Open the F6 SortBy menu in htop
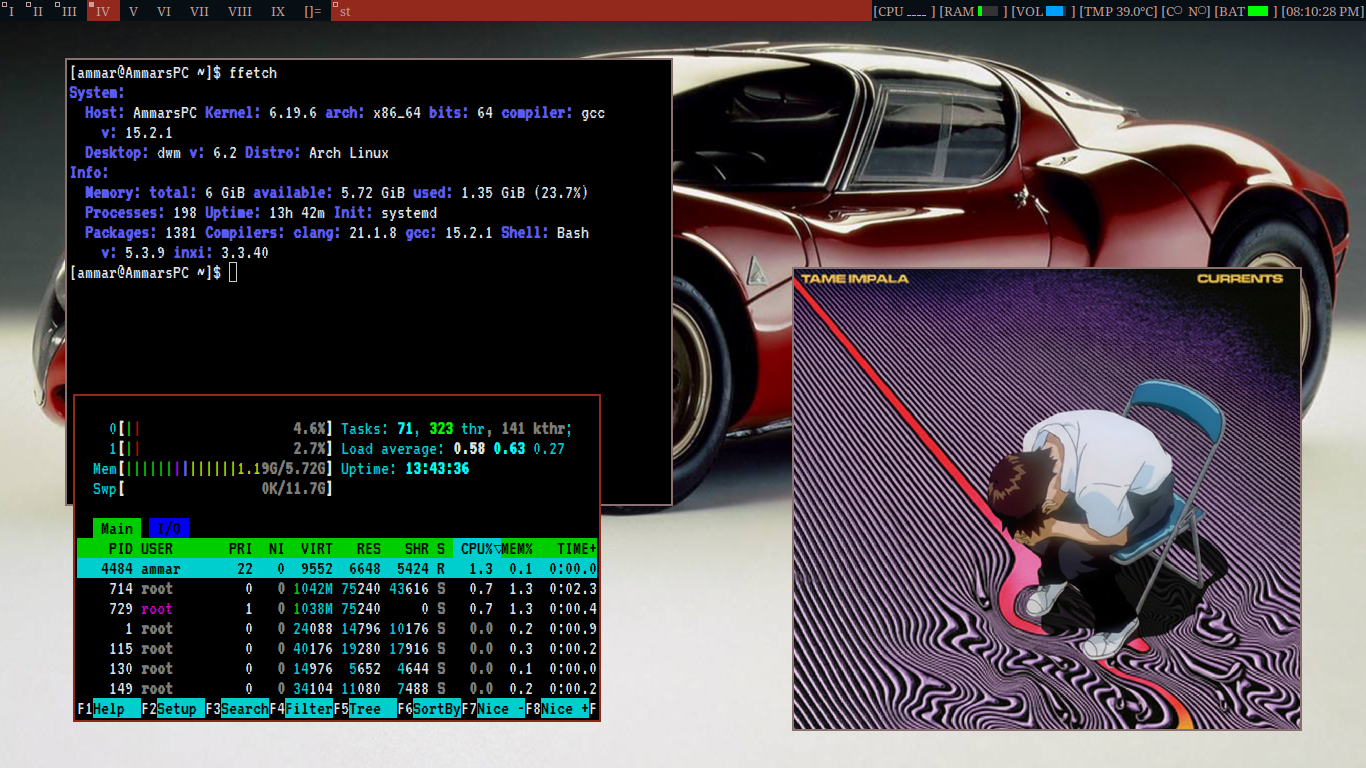This screenshot has height=768, width=1366. 436,709
